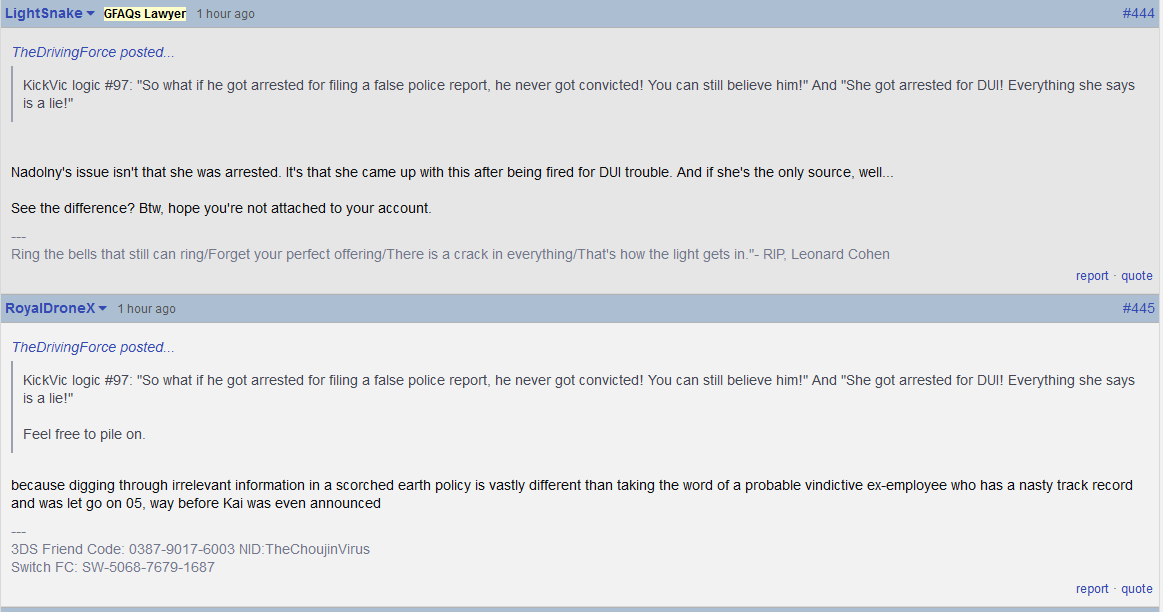This screenshot has width=1163, height=612.
Task: Report RoyalDroneX's post #445
Action: [1092, 589]
